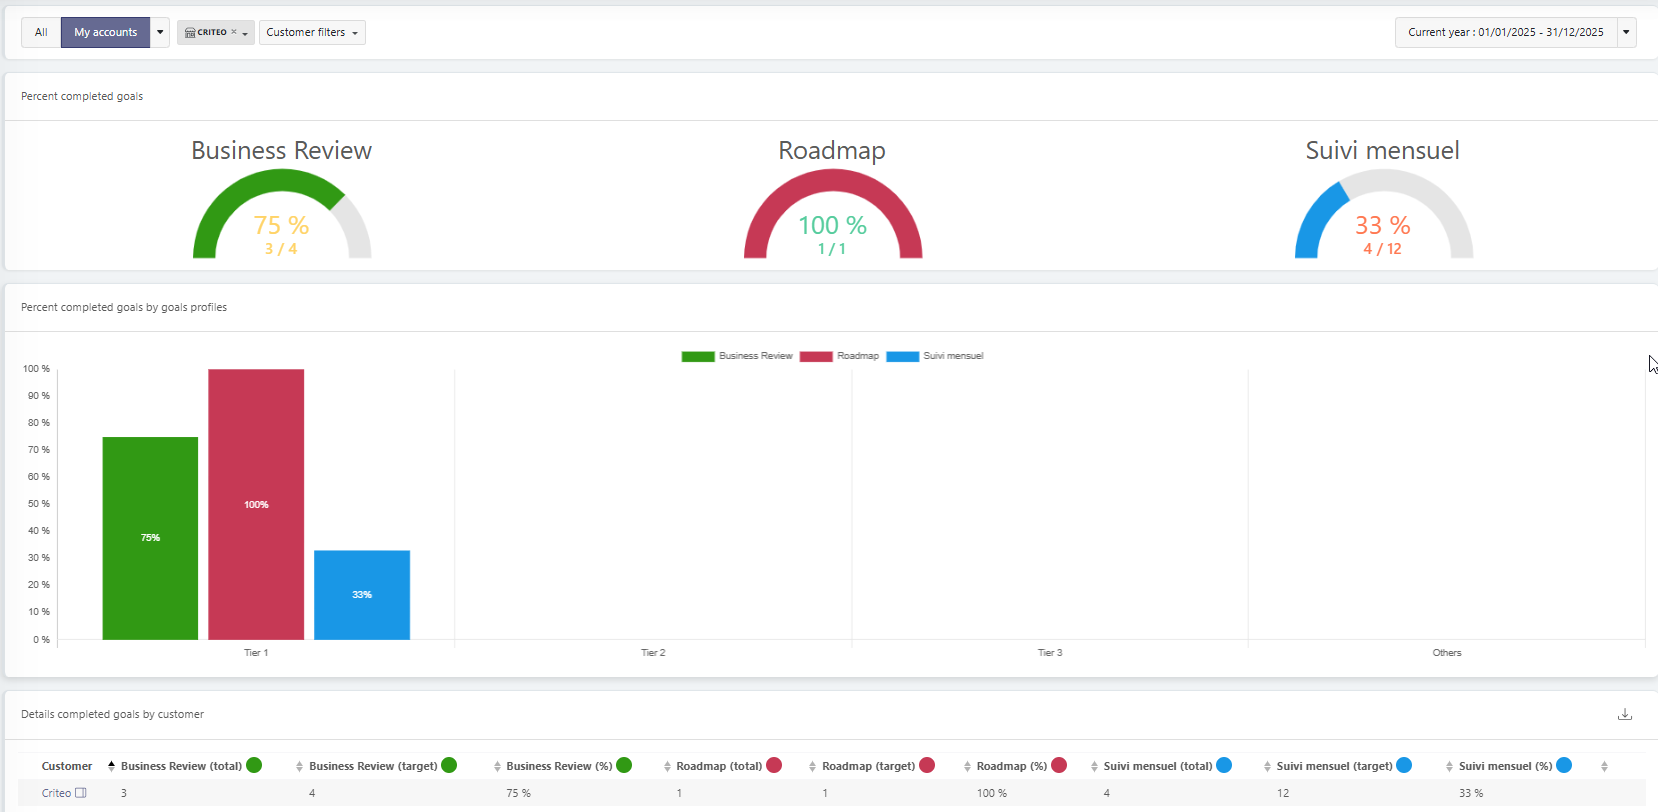Open side panel icon next to Criteo
This screenshot has height=812, width=1658.
click(x=81, y=793)
